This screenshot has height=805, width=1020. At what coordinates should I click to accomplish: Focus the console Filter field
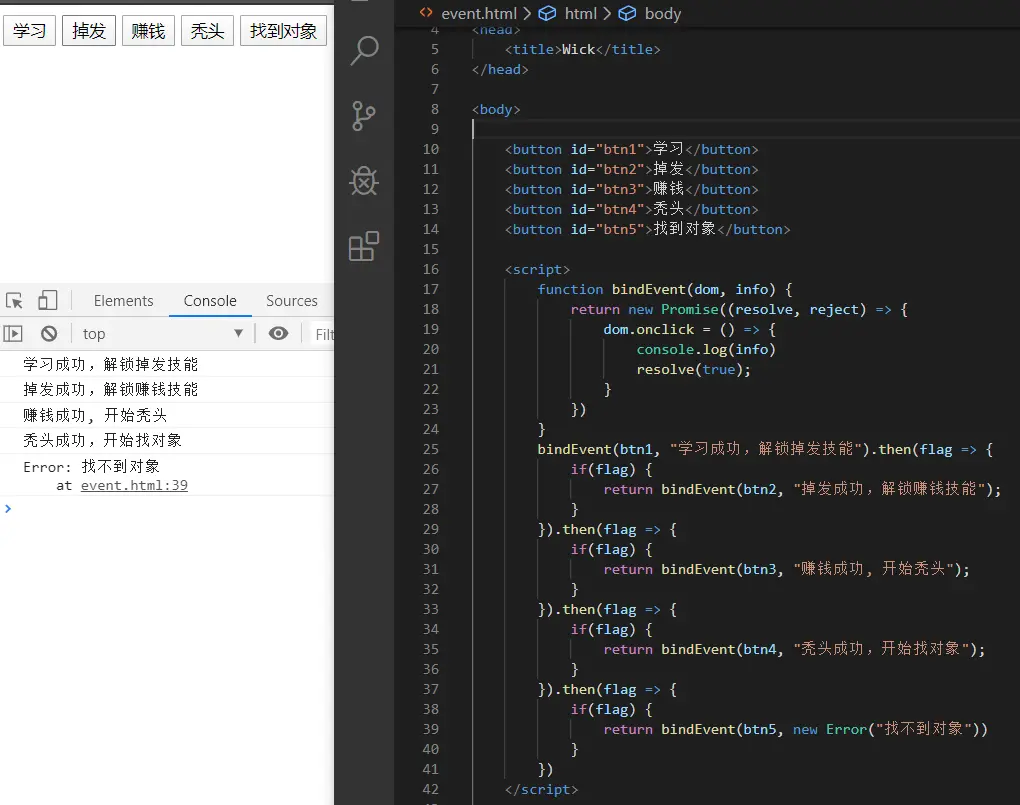click(323, 334)
